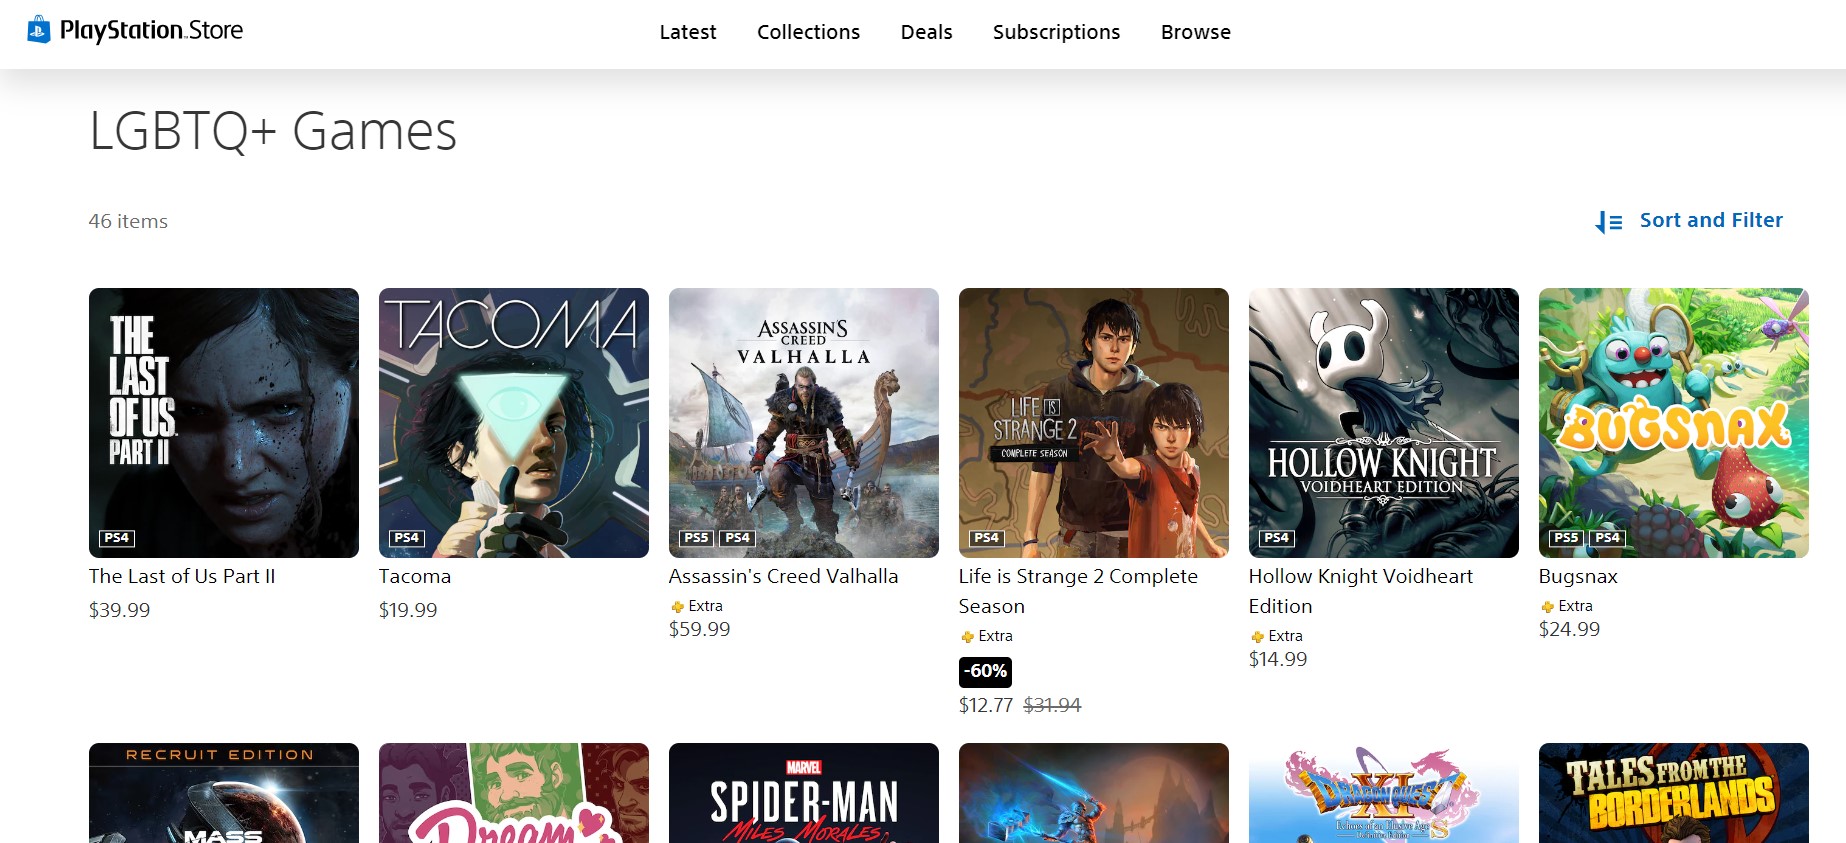This screenshot has width=1846, height=843.
Task: Click the $39.99 price
Action: point(119,610)
